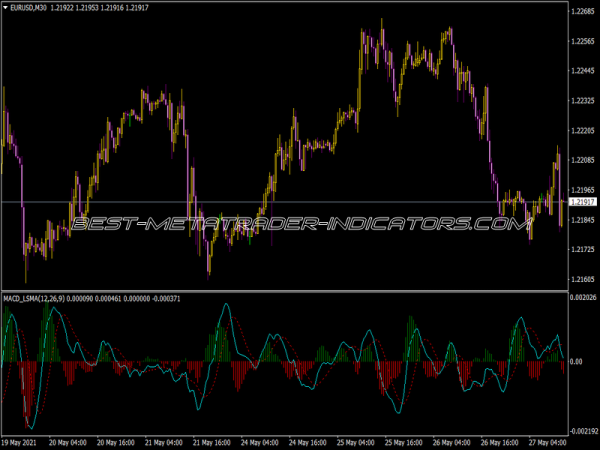Click the 19 May 2021 date label
This screenshot has width=600, height=450.
click(x=22, y=441)
